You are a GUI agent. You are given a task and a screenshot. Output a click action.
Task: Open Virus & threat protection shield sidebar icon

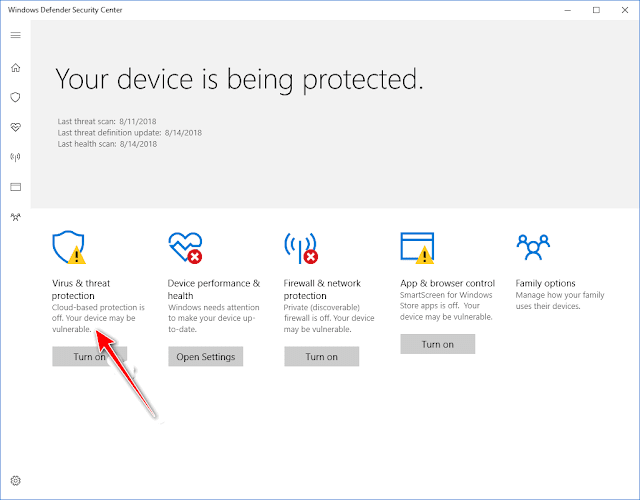pyautogui.click(x=16, y=97)
